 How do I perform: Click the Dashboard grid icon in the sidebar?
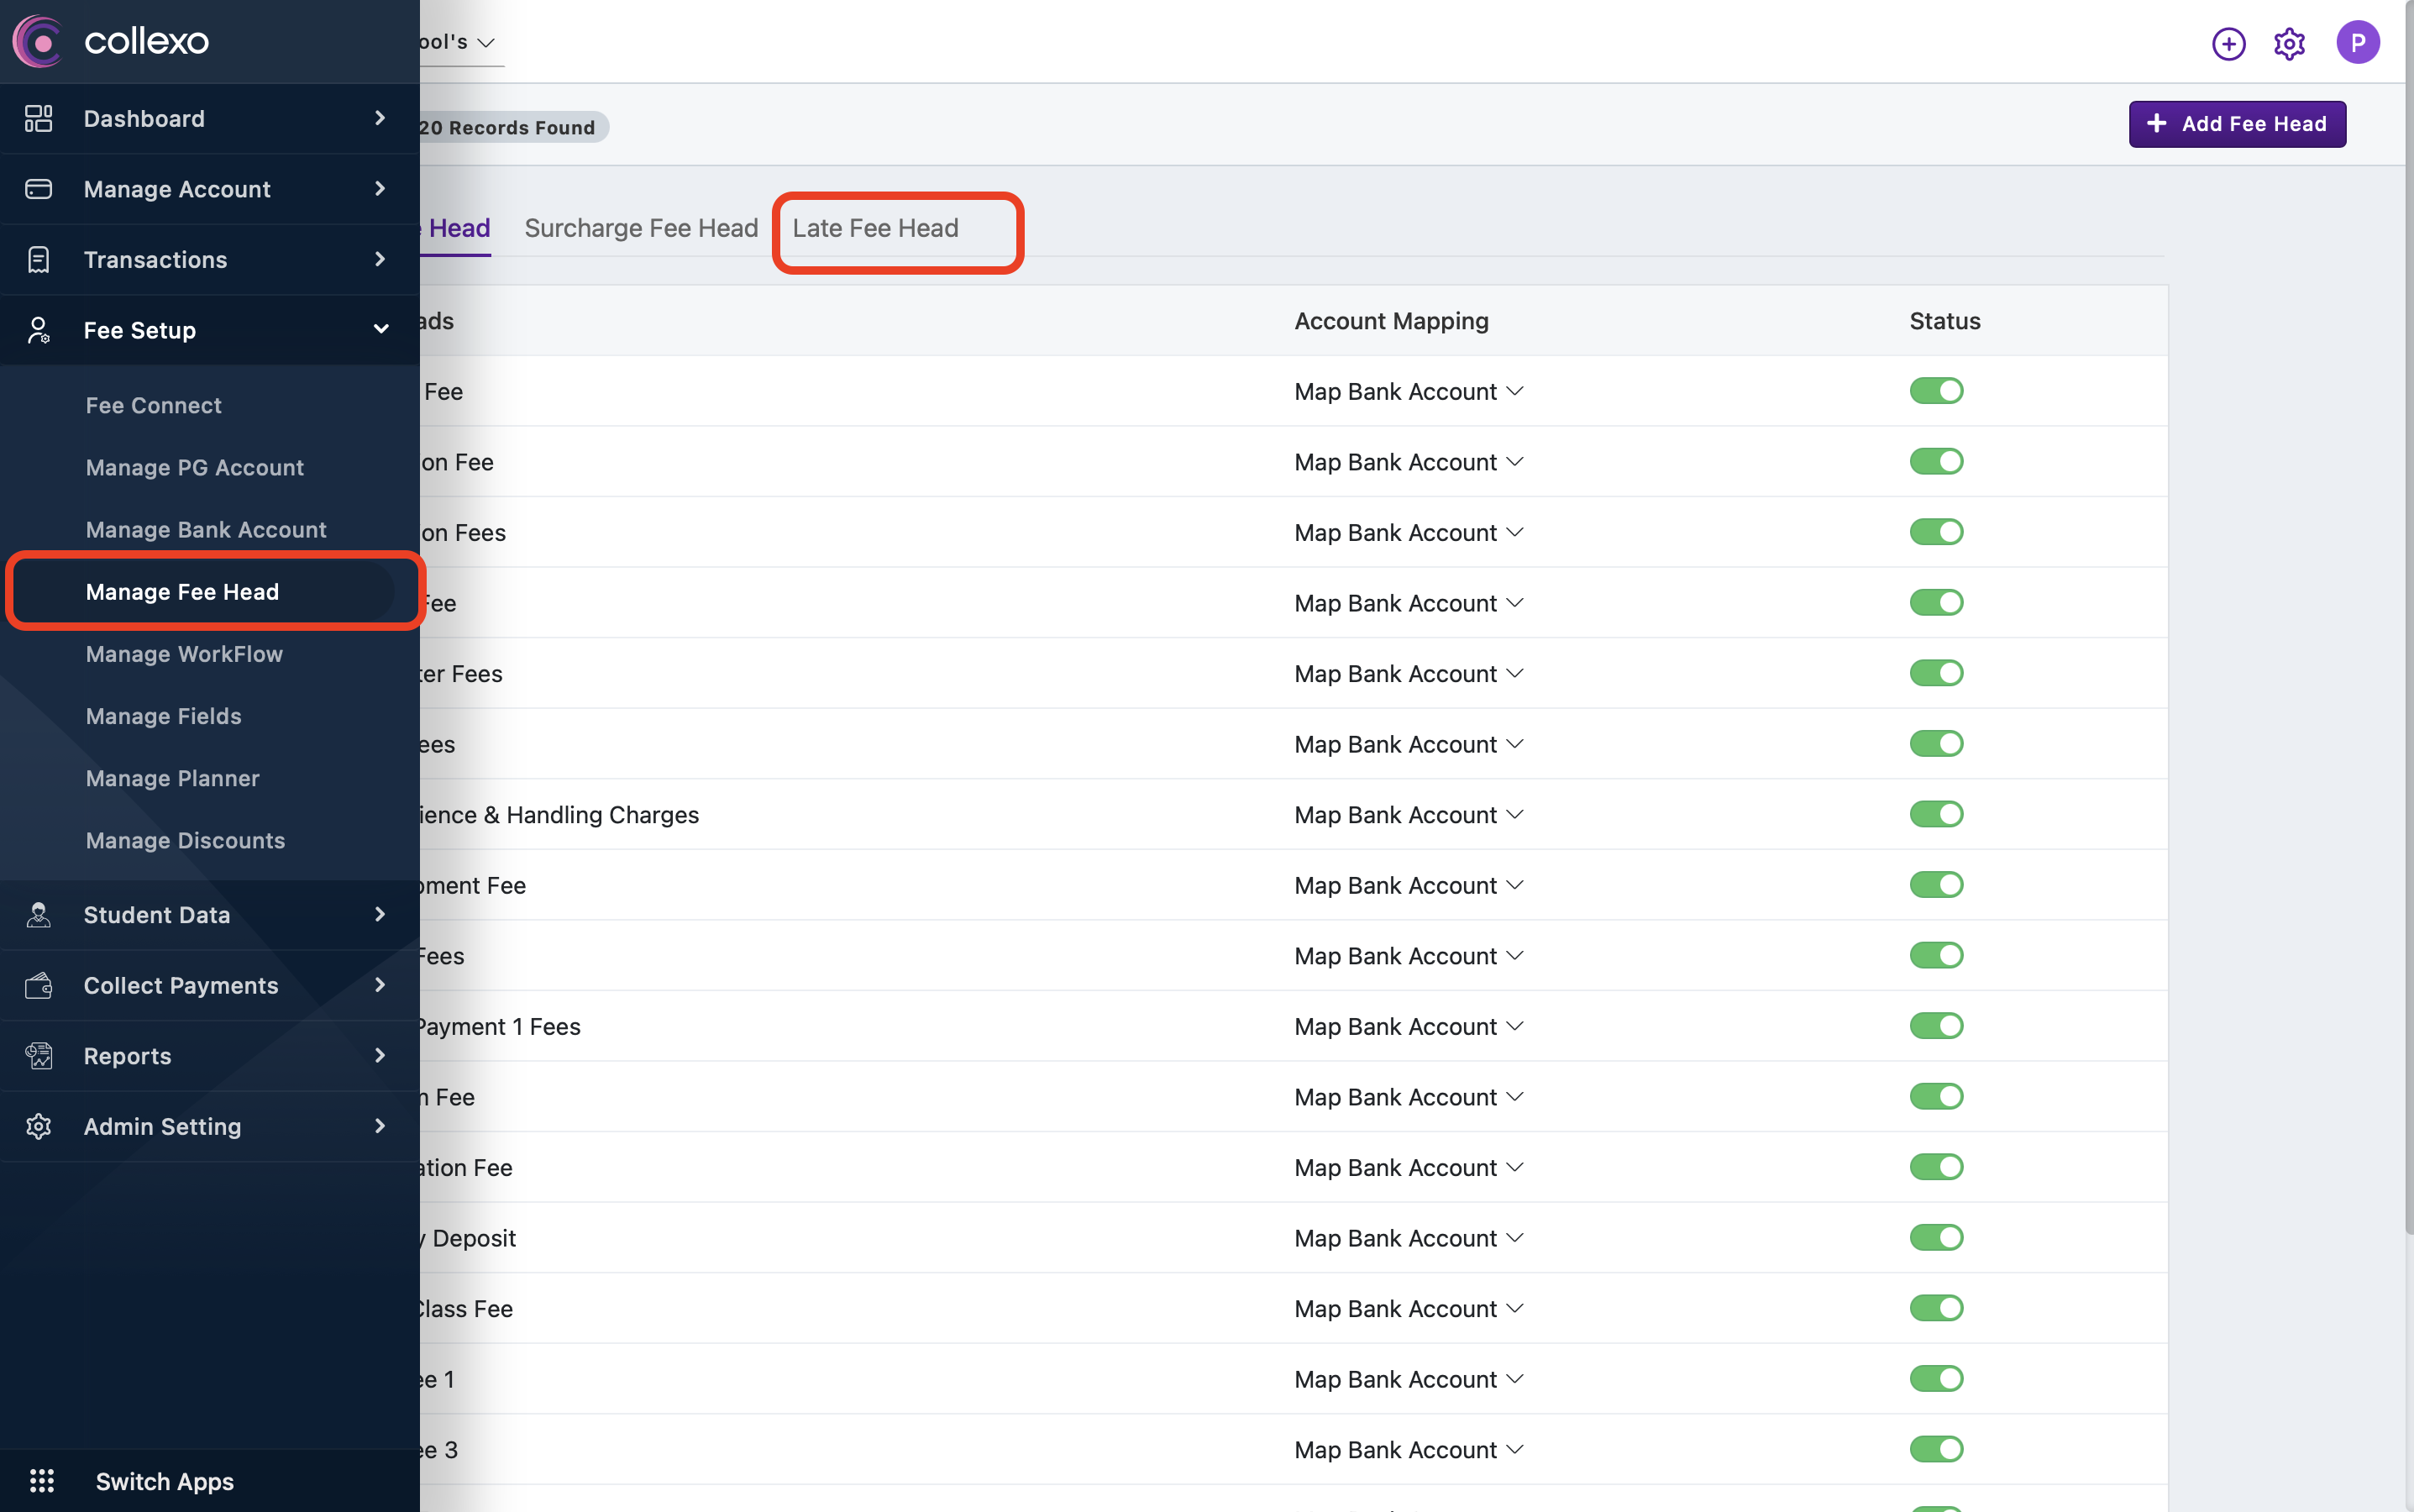coord(38,118)
